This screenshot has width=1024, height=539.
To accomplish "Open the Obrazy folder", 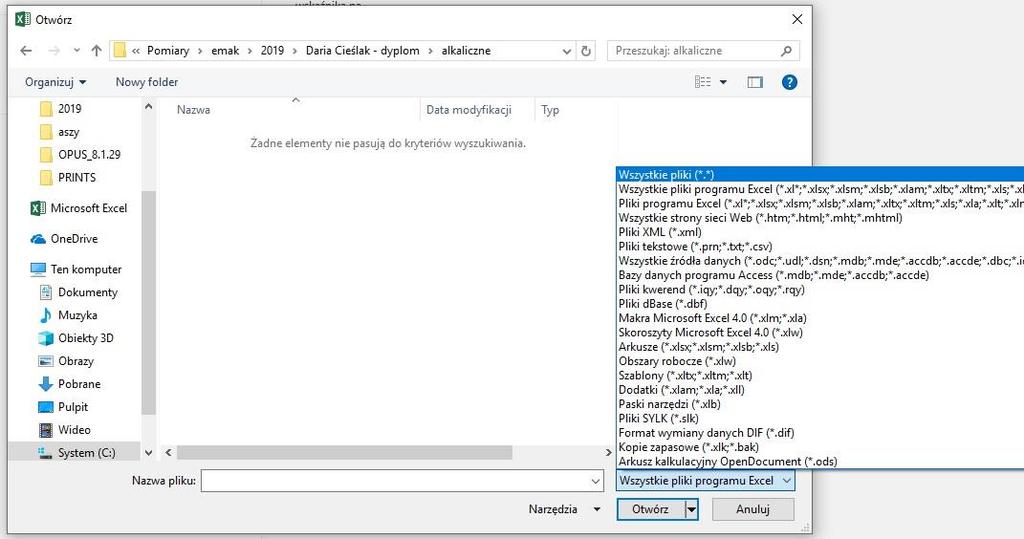I will coord(67,361).
